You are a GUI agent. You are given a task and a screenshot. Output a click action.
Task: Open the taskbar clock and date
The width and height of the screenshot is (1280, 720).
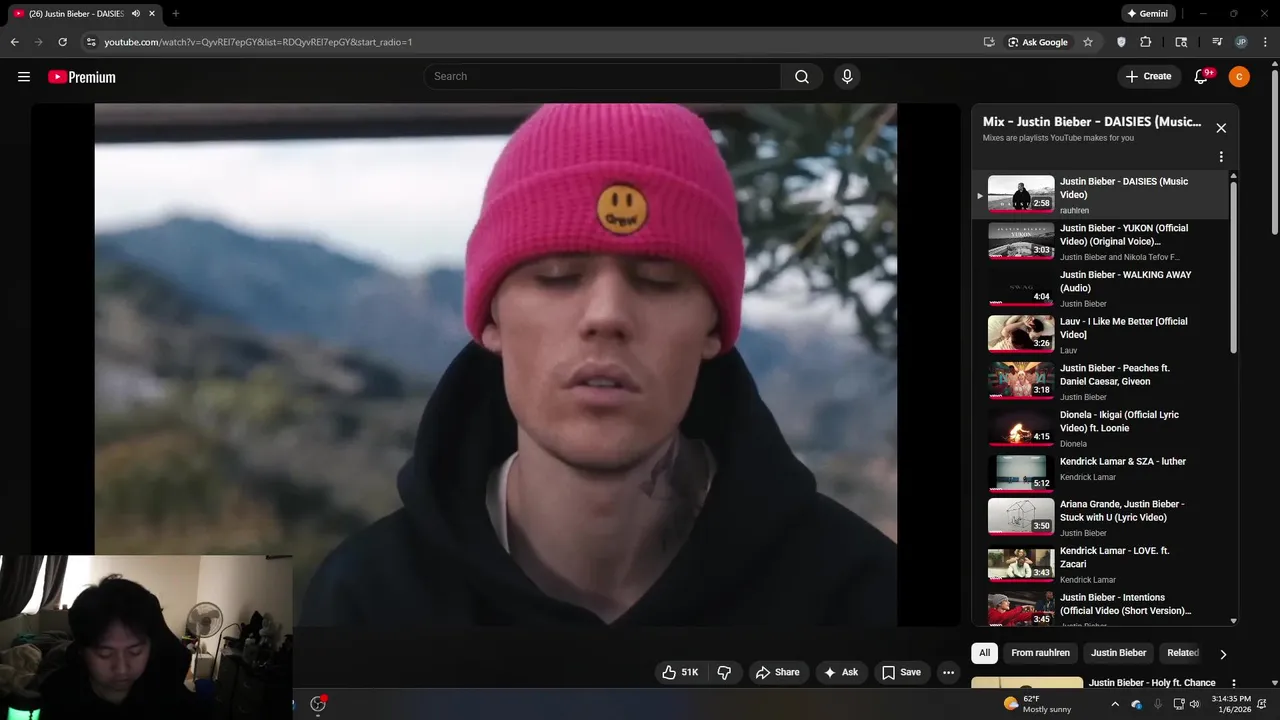1231,704
